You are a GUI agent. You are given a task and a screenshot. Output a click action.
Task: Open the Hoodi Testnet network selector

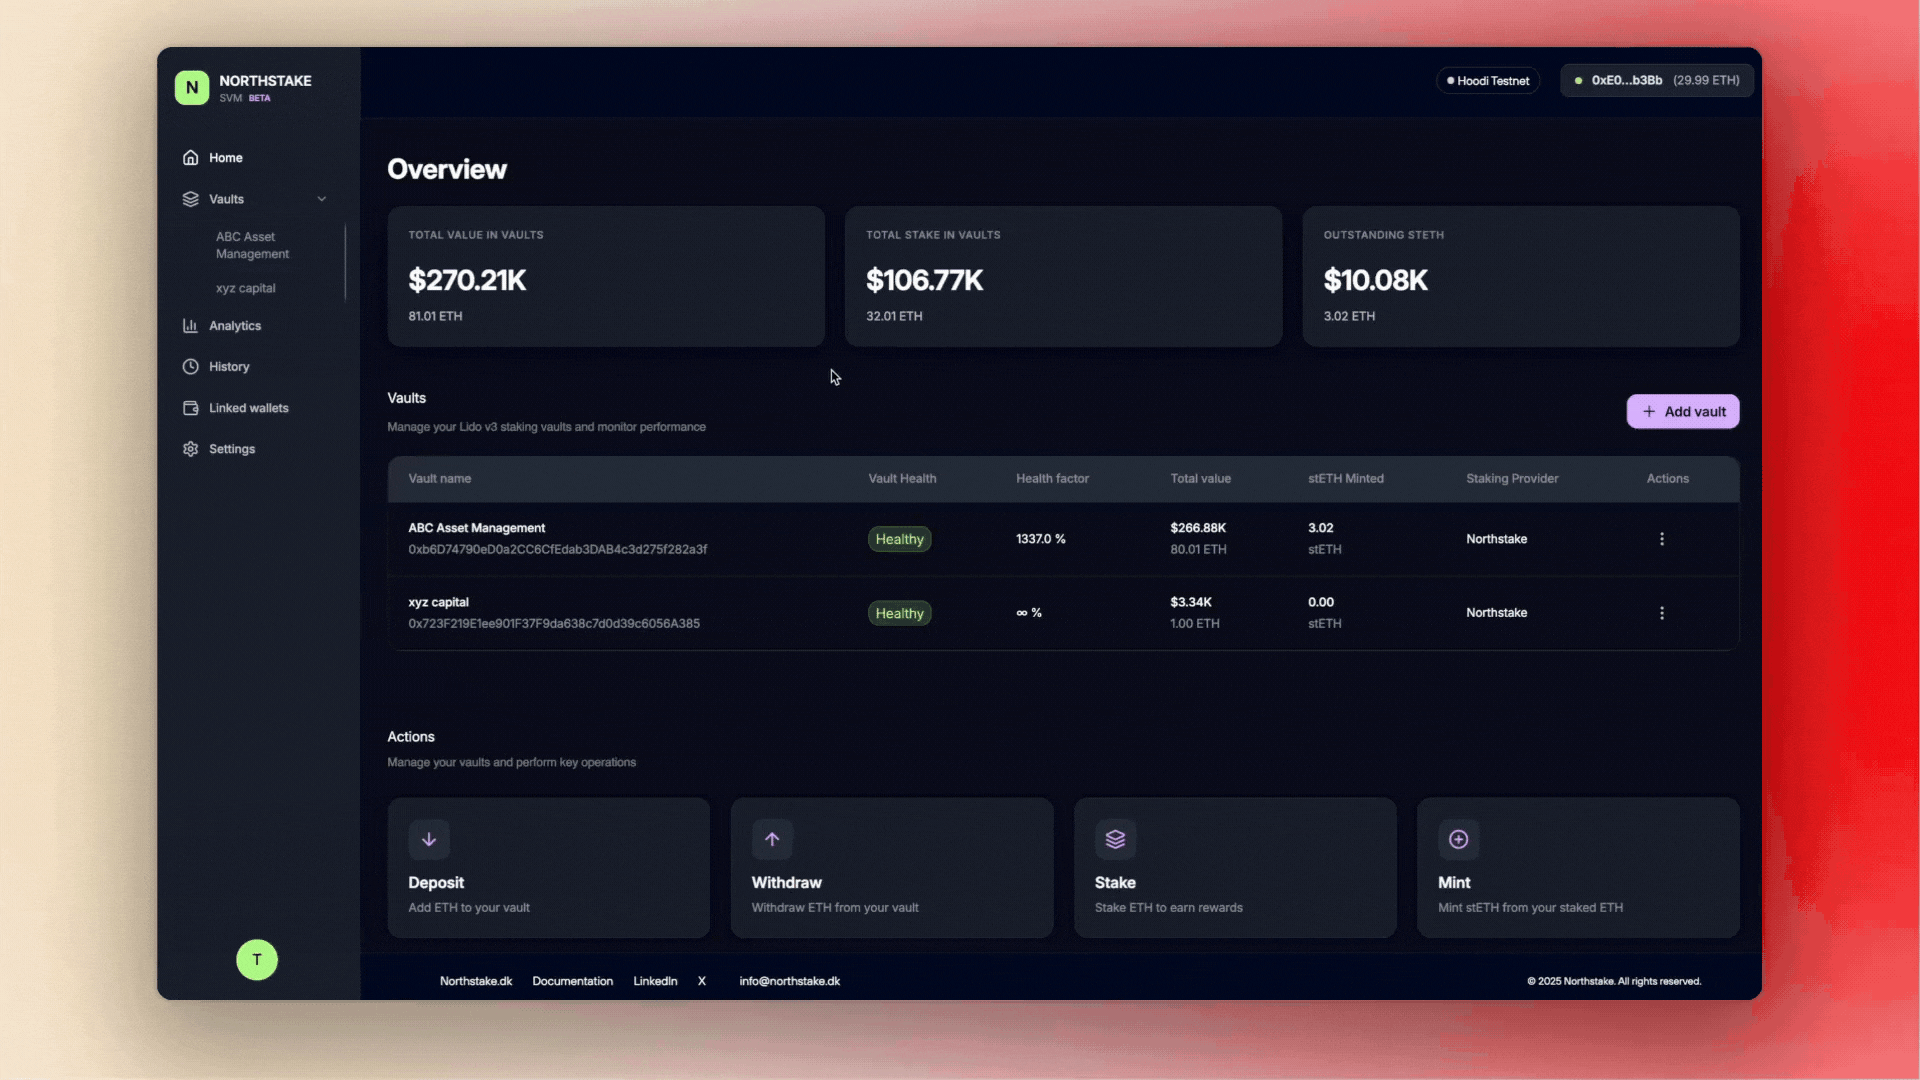click(x=1488, y=81)
